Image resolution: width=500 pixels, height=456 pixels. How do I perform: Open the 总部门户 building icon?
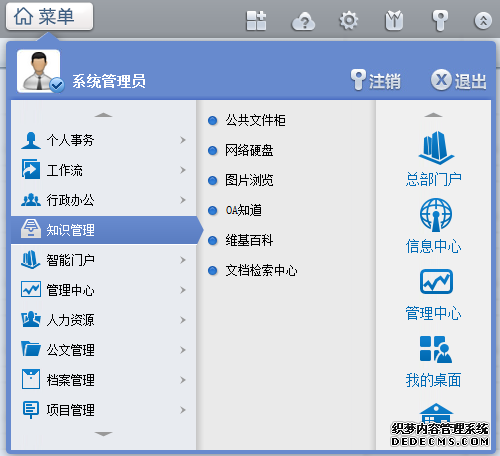[436, 148]
